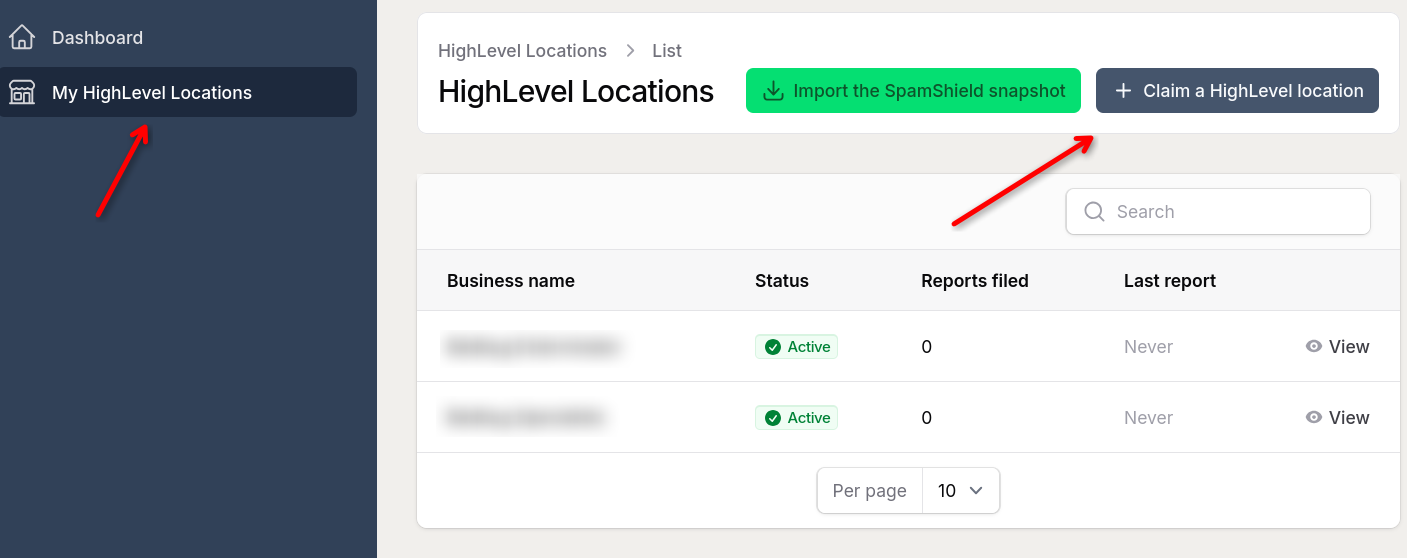
Task: Click the second row's Active status badge
Action: 796,418
